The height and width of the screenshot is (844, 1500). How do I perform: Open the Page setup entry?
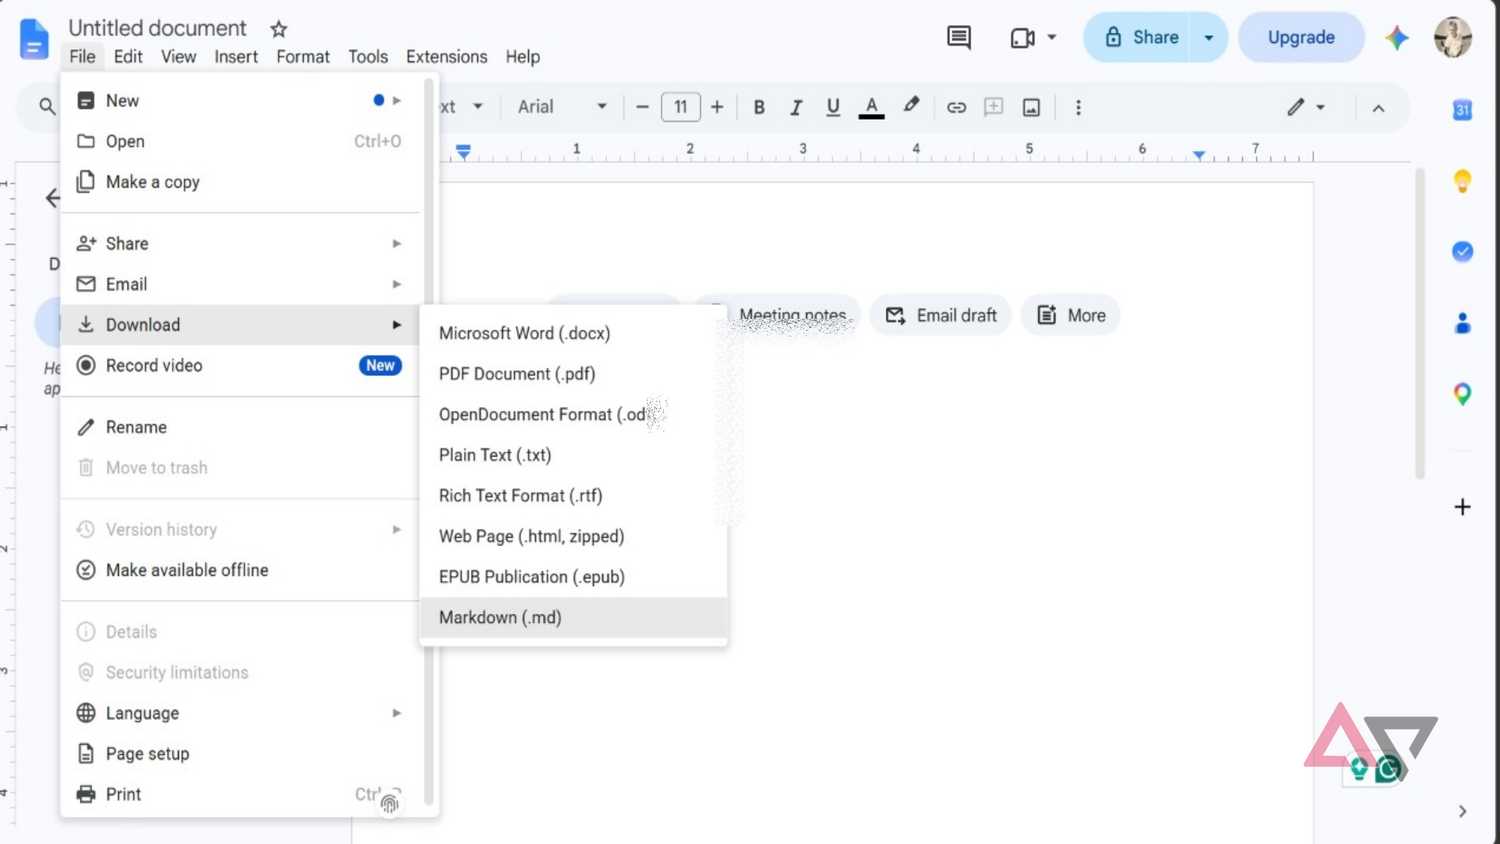240,754
